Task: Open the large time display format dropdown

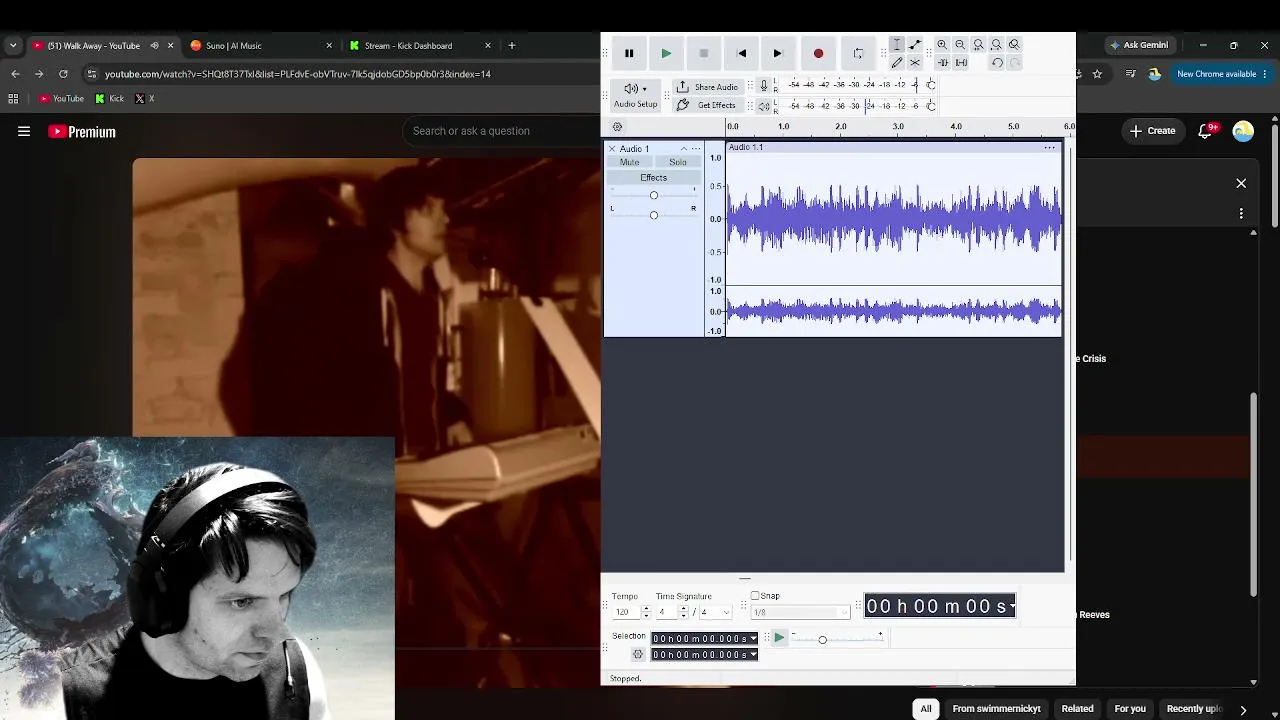Action: (x=1012, y=606)
